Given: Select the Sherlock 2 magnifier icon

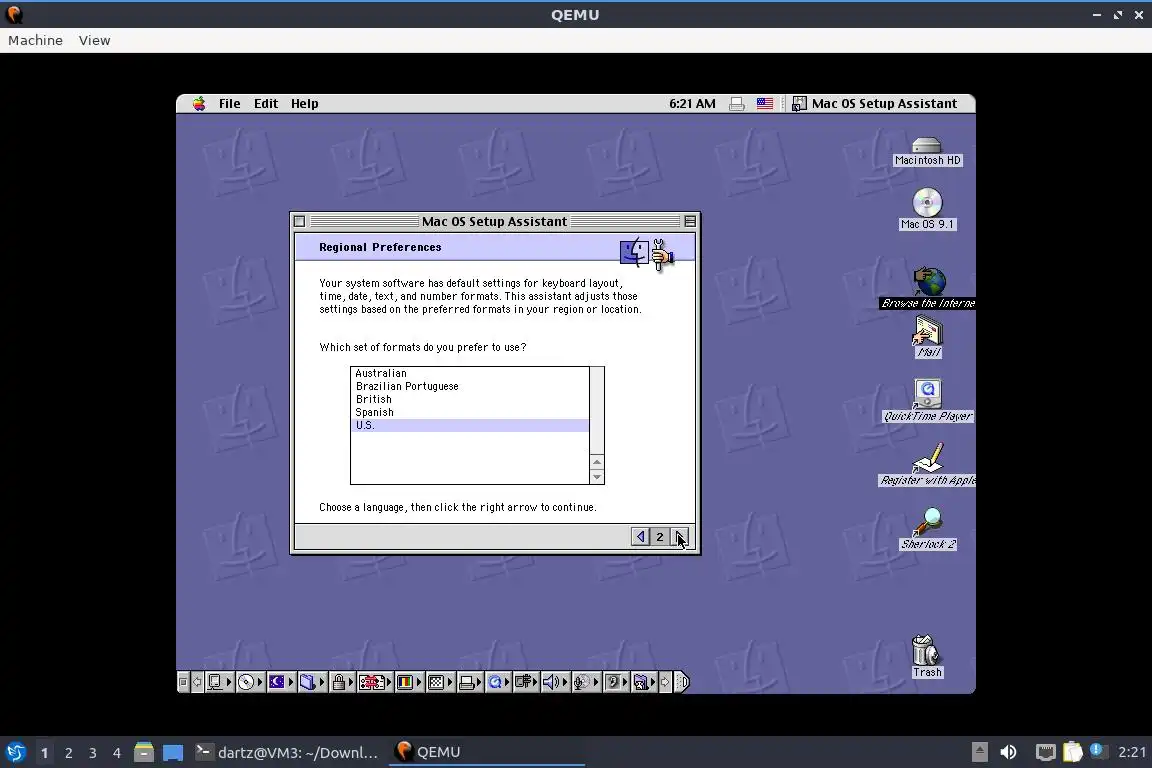Looking at the screenshot, I should point(927,522).
